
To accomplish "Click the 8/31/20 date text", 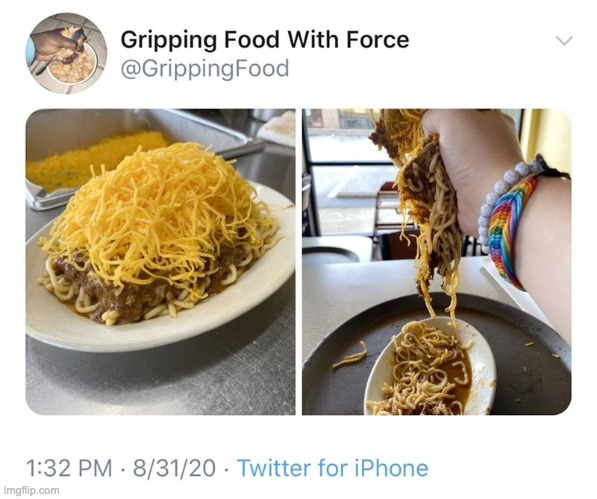I will pos(174,468).
